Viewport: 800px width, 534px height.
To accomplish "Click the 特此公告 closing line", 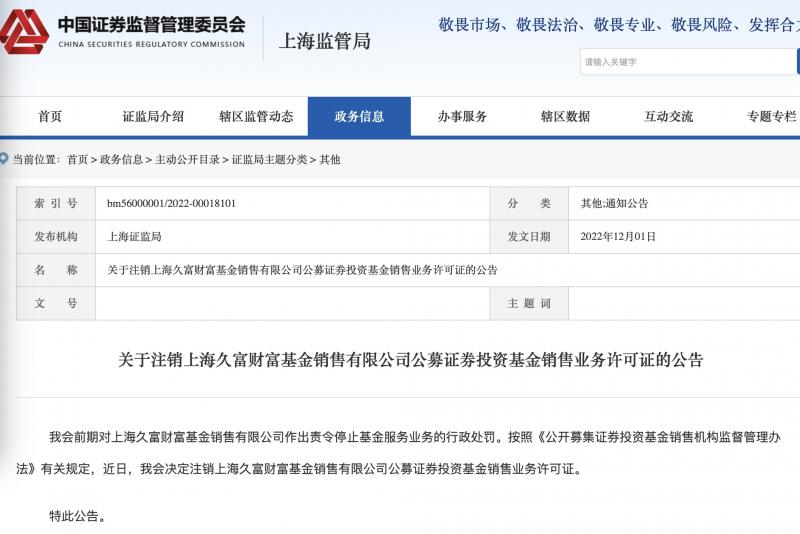I will click(78, 516).
